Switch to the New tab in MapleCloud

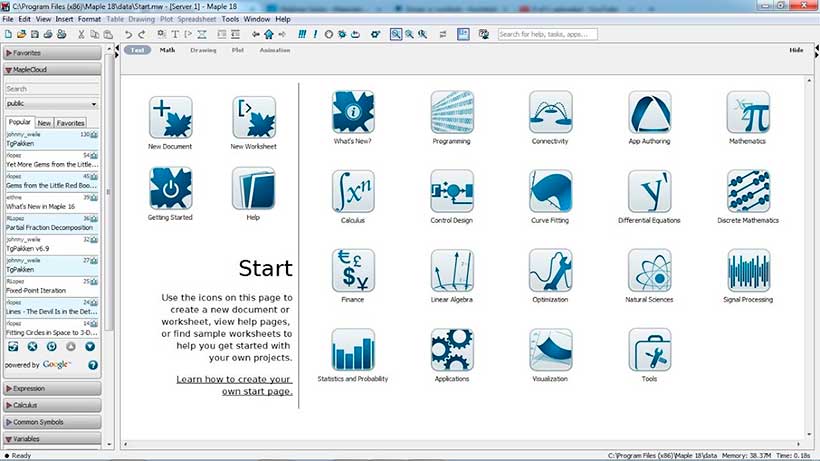[44, 122]
